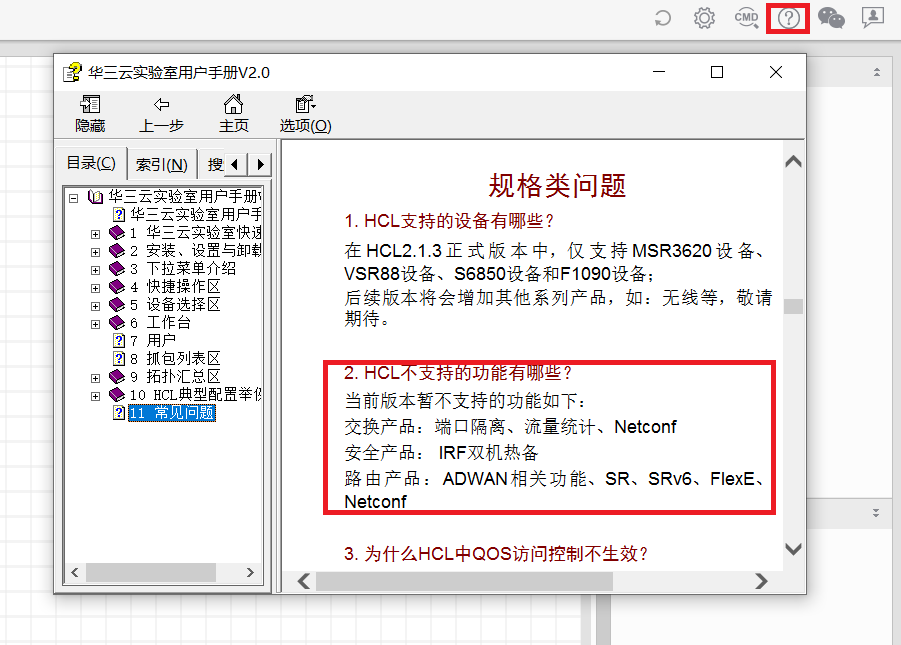This screenshot has width=901, height=645.
Task: Select 3 下拉菜单介绍 tree item
Action: pyautogui.click(x=183, y=268)
